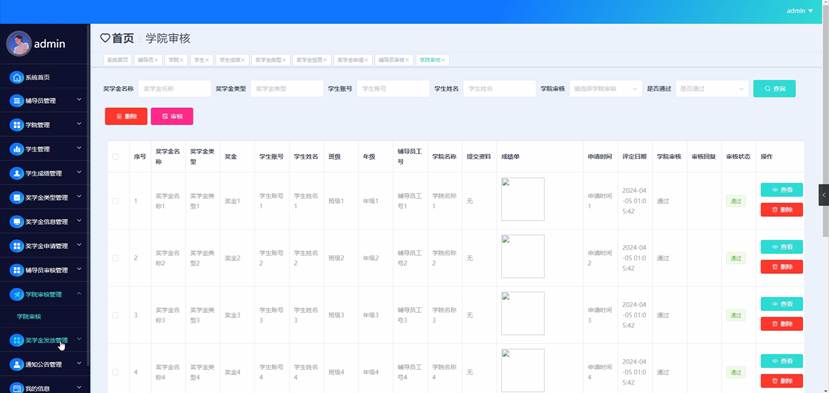
Task: Click the 学生姓名 input field
Action: pyautogui.click(x=500, y=89)
